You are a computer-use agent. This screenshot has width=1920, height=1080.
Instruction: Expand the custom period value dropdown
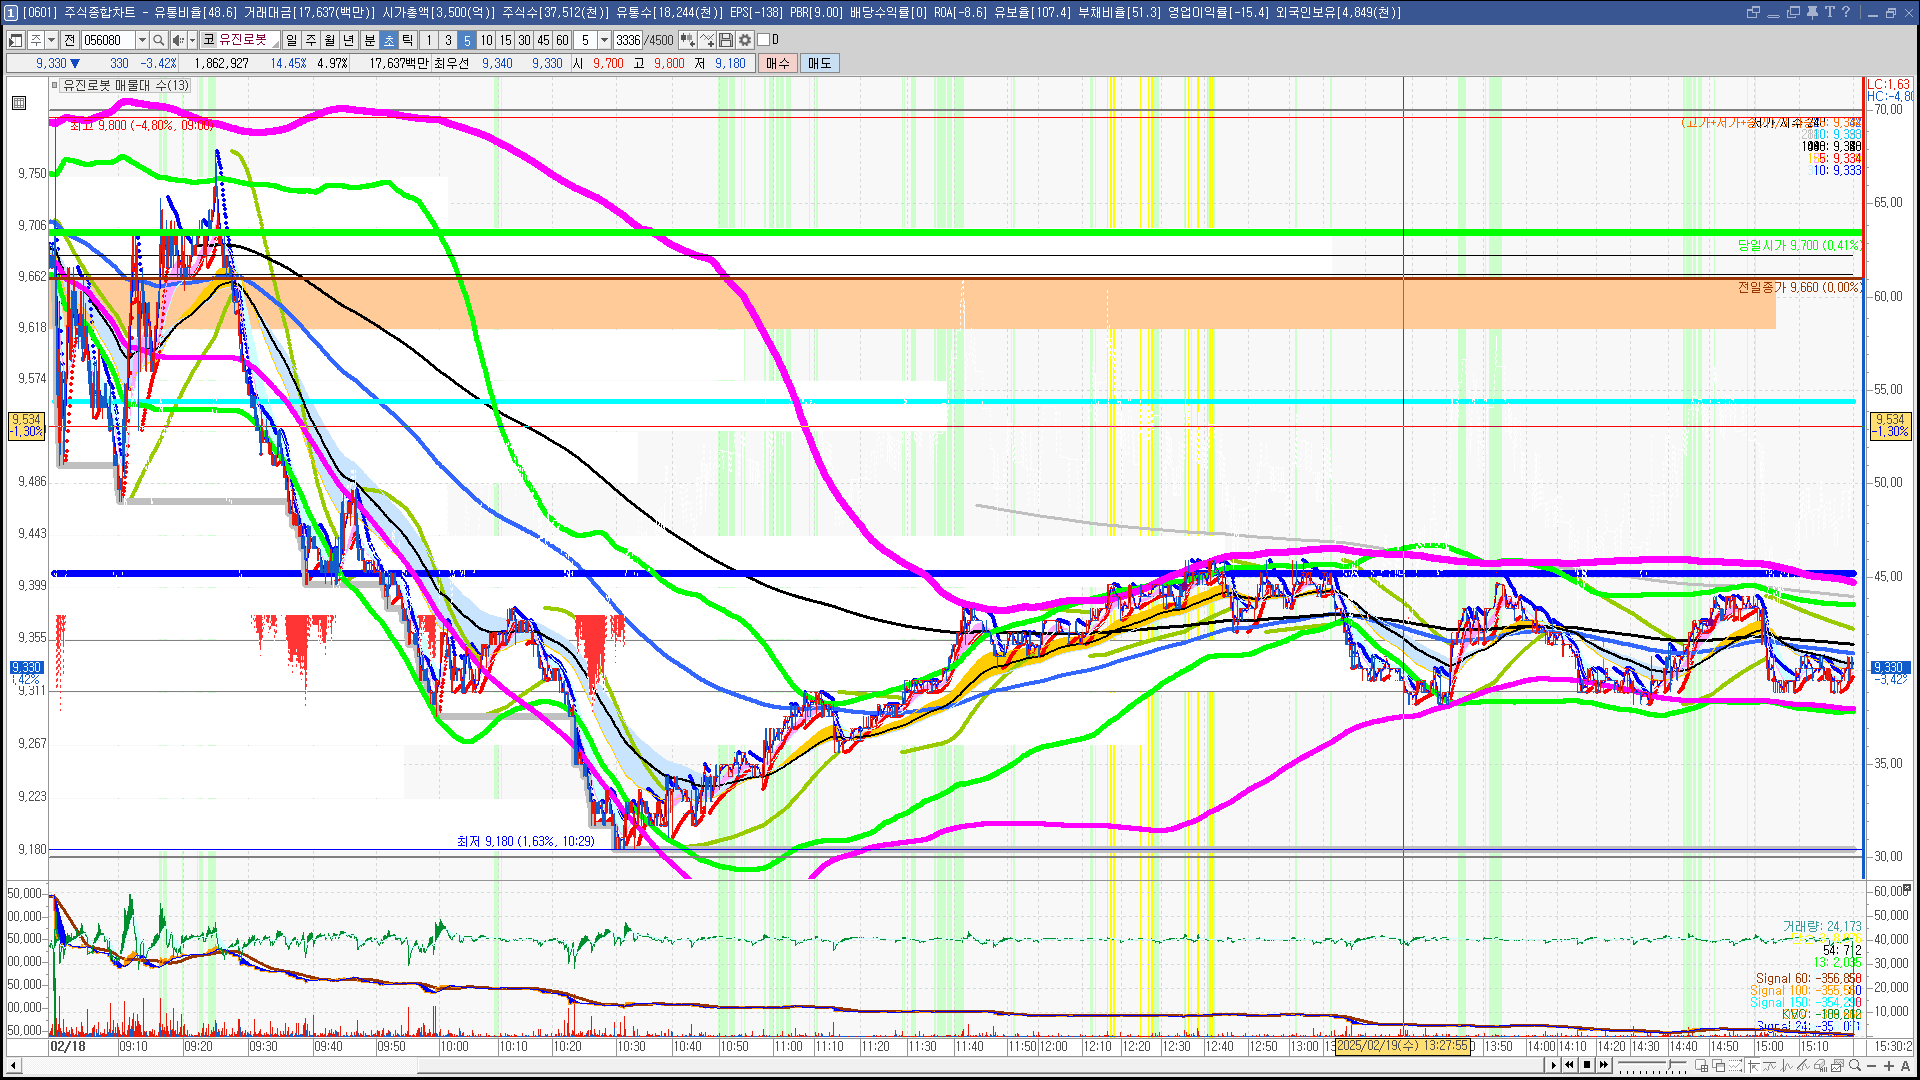(x=604, y=40)
